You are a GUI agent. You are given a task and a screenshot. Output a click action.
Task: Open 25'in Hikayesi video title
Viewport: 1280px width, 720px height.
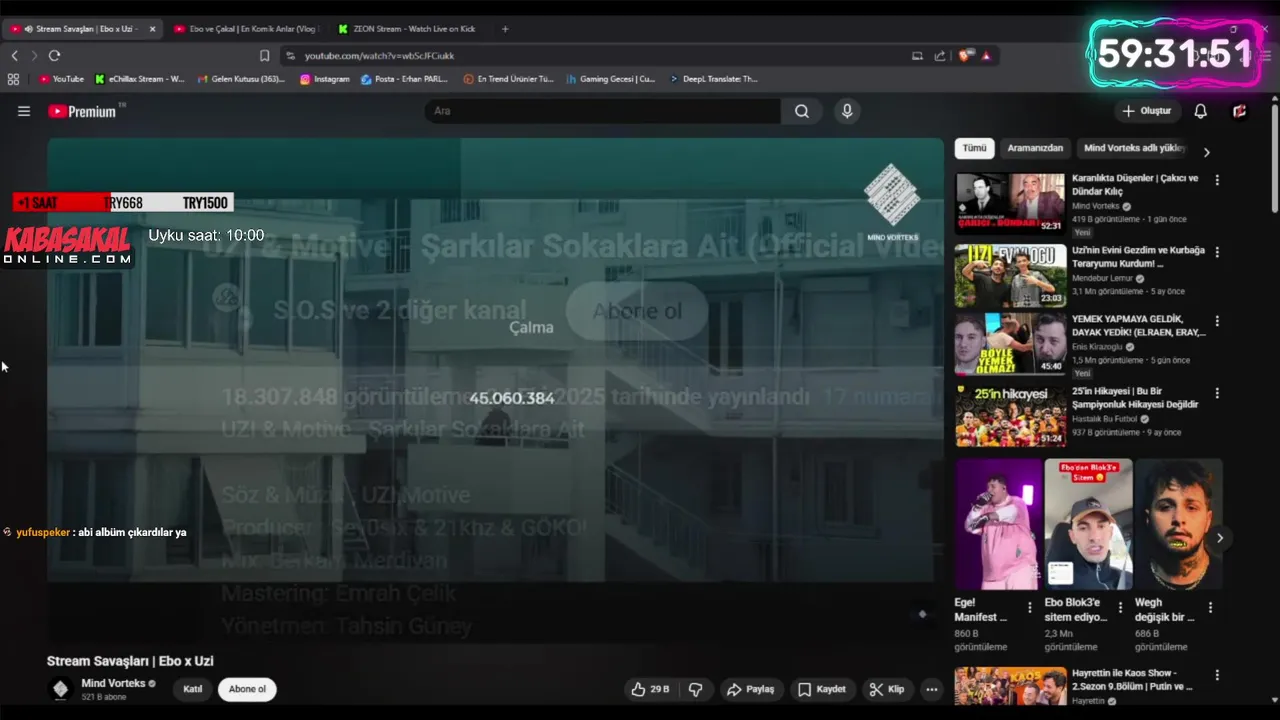(1135, 398)
